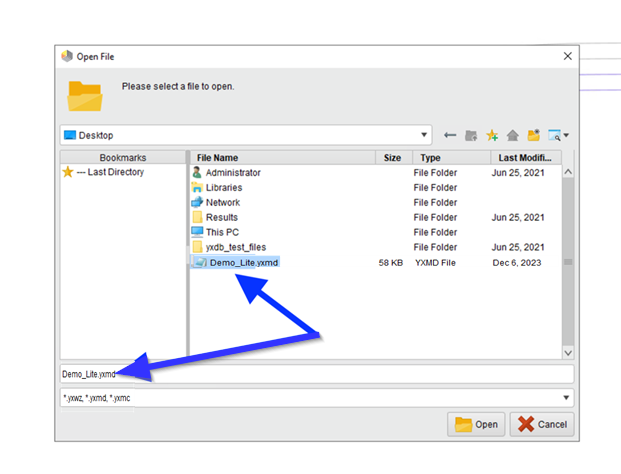Screen dimensions: 621x474
Task: Expand the Desktop location dropdown
Action: 425,135
